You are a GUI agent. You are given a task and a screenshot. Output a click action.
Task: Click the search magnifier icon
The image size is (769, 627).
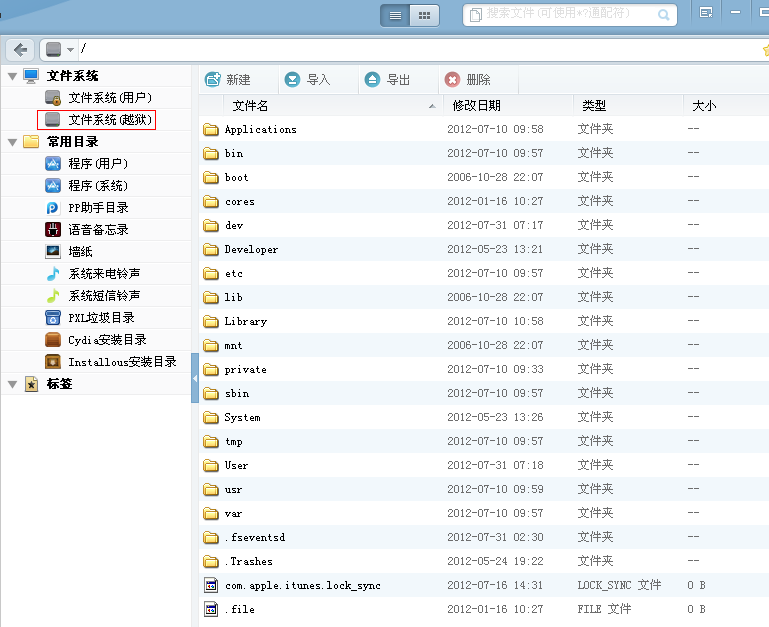[x=664, y=15]
